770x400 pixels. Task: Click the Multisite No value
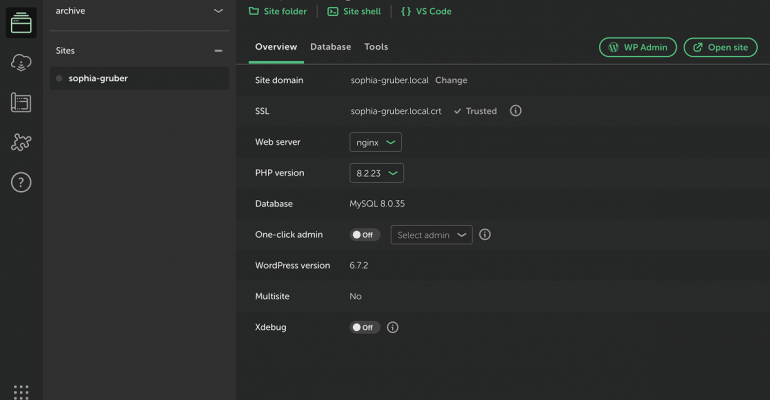[356, 296]
